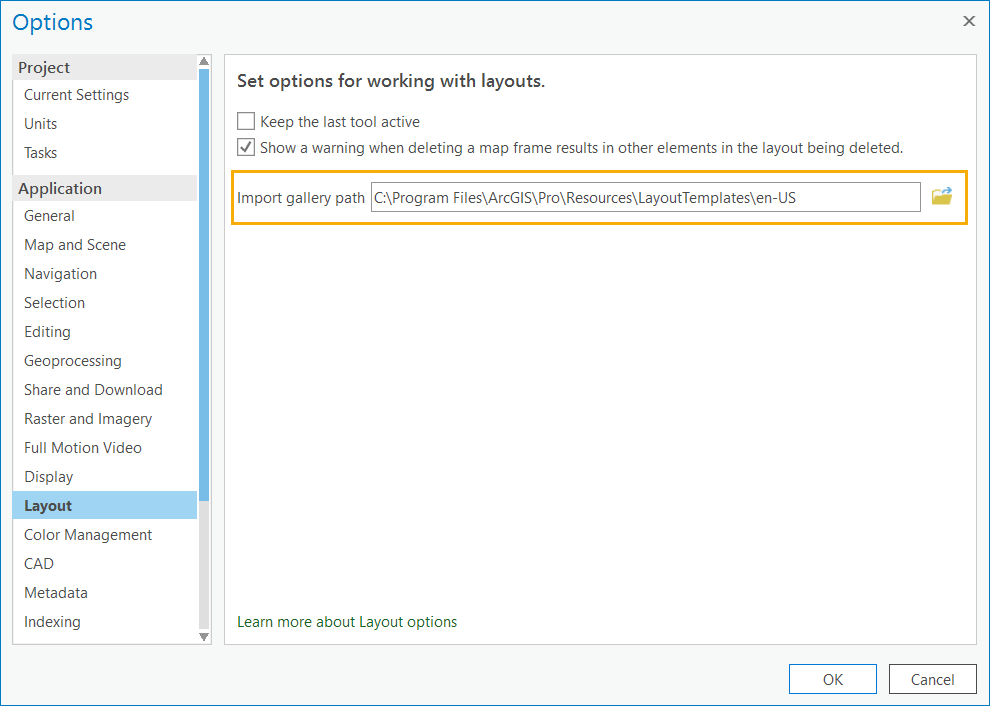Open the Current Settings page under Project

click(x=76, y=94)
